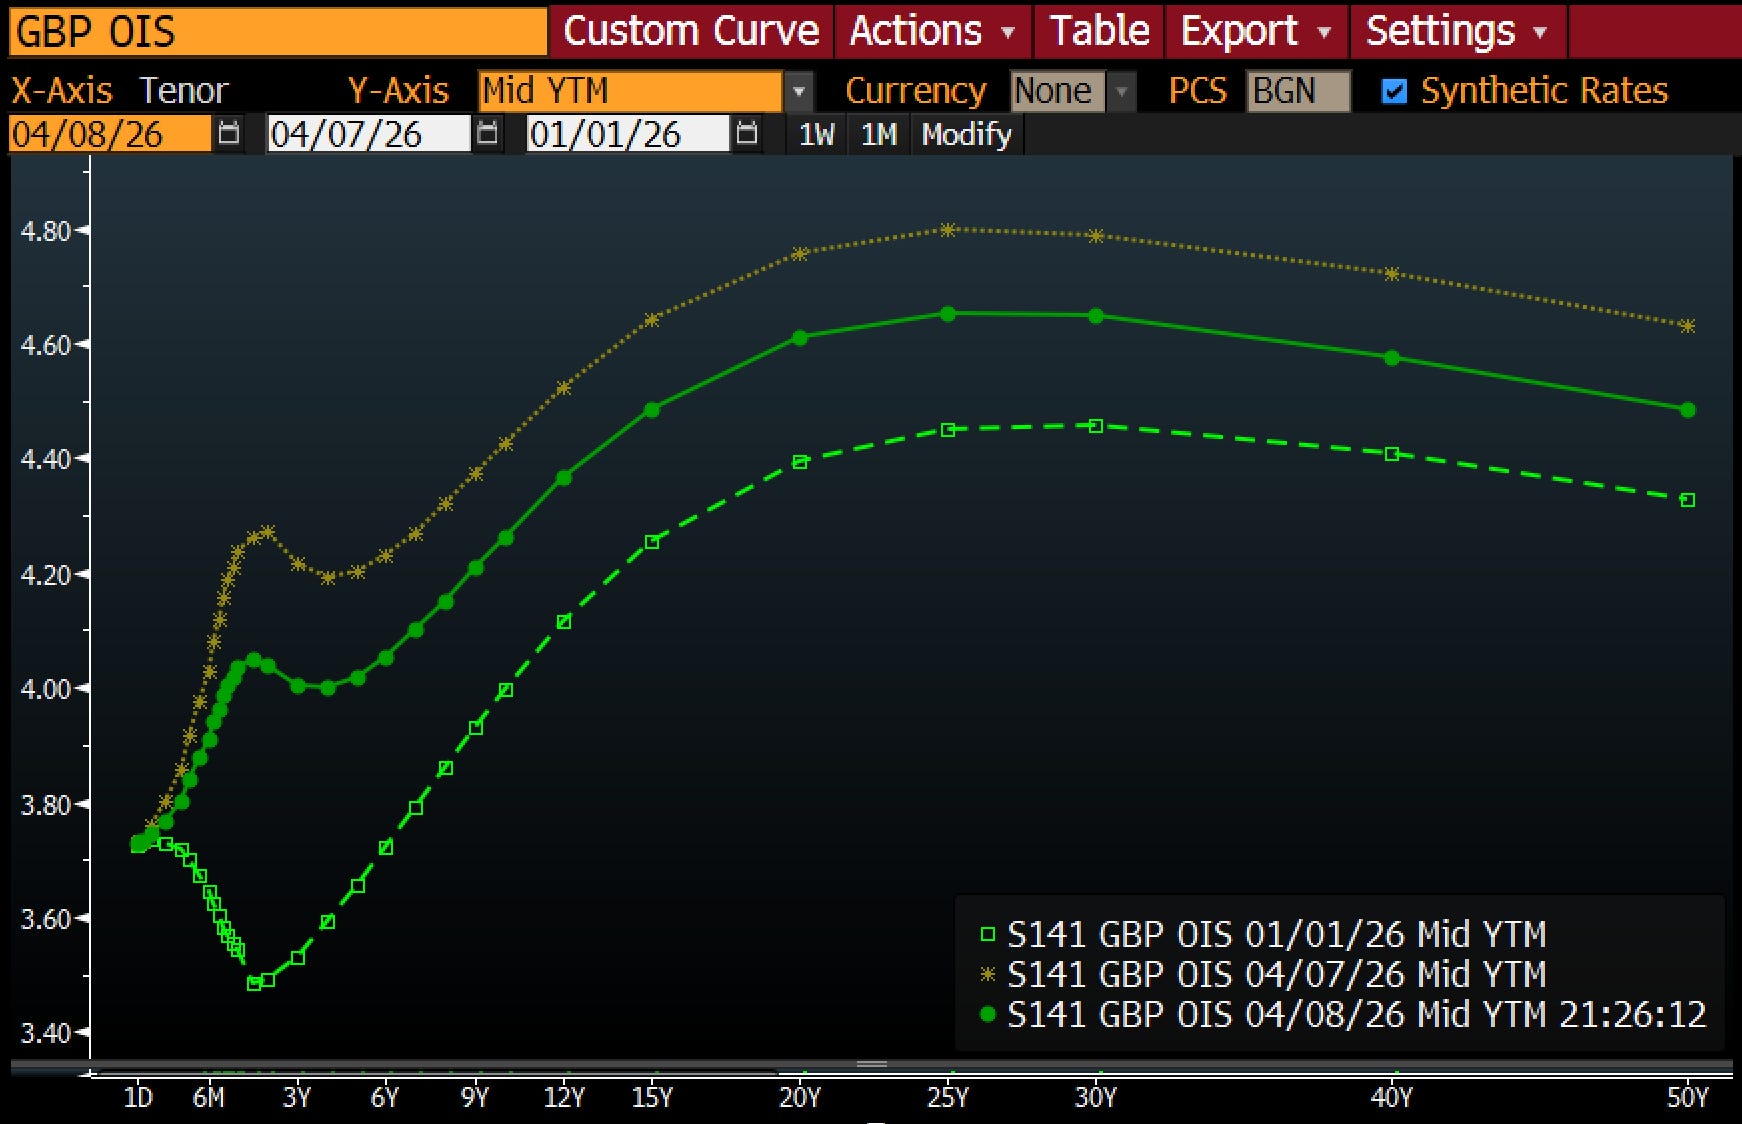The width and height of the screenshot is (1742, 1124).
Task: Click the Custom Curve button
Action: coord(691,31)
